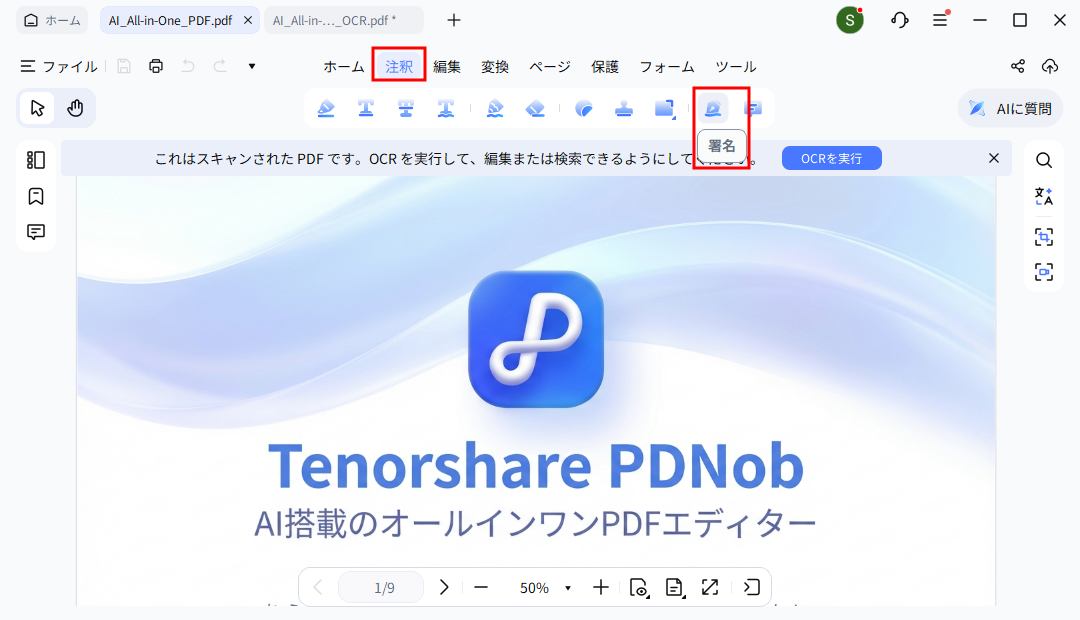Redo the last action

pyautogui.click(x=220, y=66)
